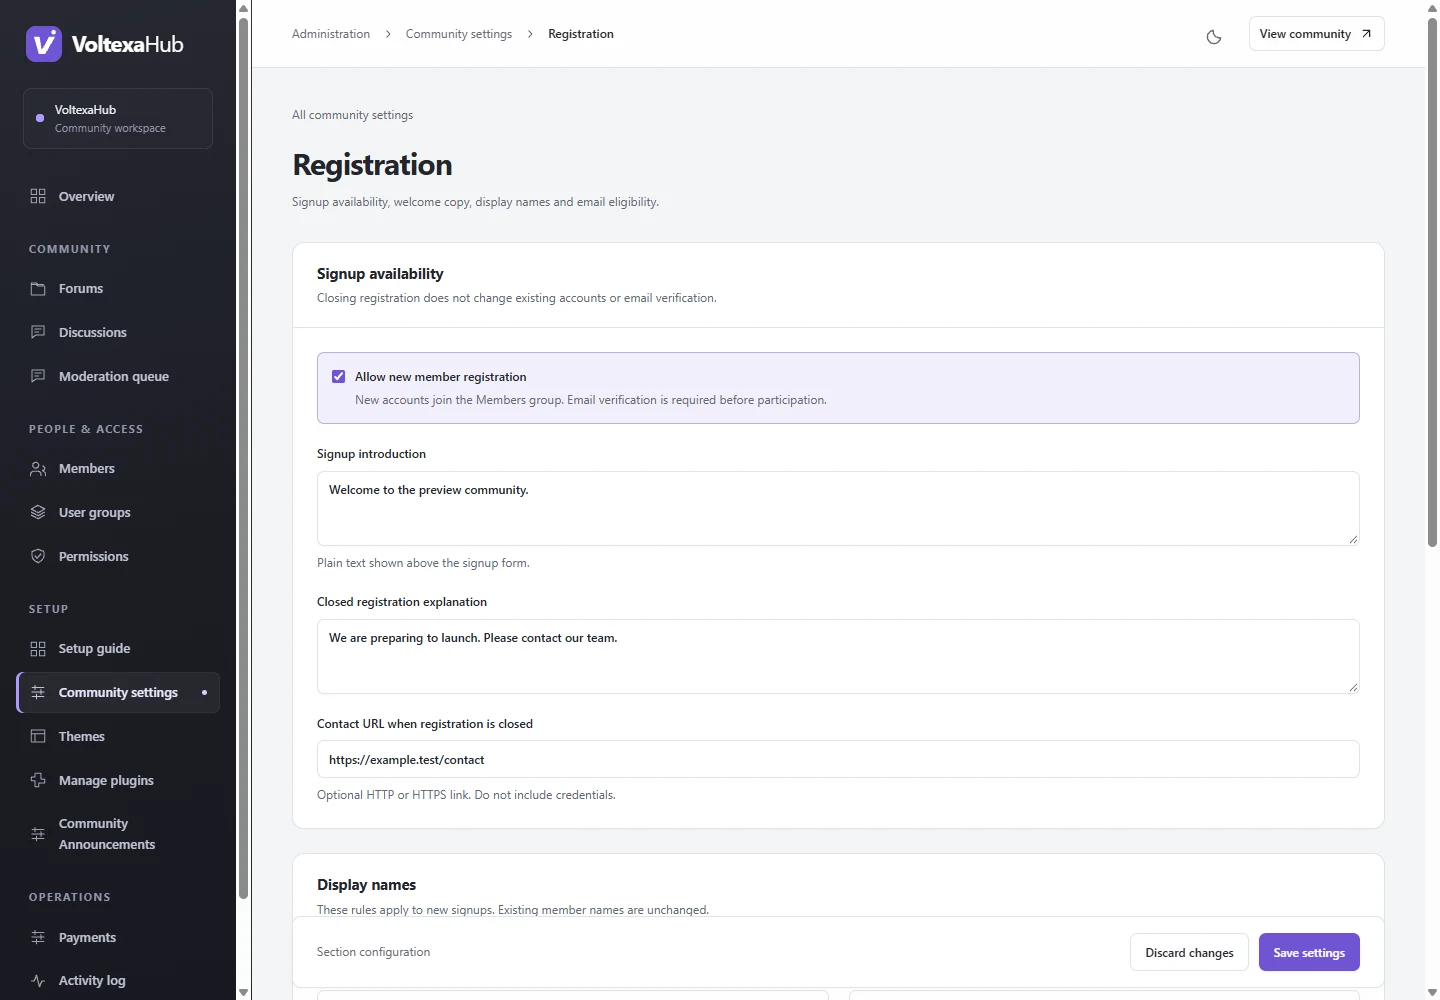This screenshot has height=1000, width=1440.
Task: Click the User groups layers icon
Action: tap(38, 512)
